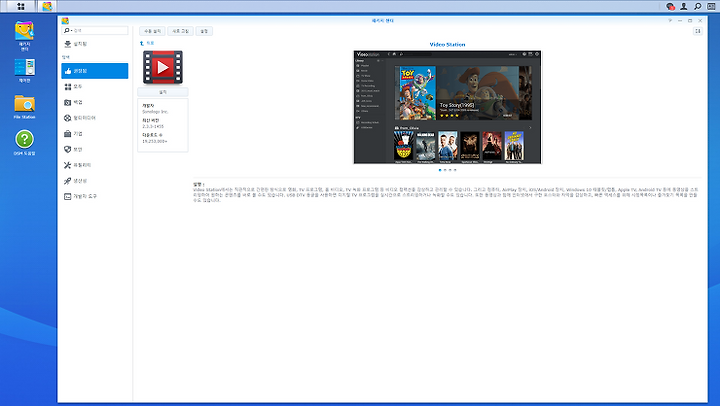This screenshot has width=720, height=406.
Task: Select the Security (보안) category
Action: click(x=95, y=149)
